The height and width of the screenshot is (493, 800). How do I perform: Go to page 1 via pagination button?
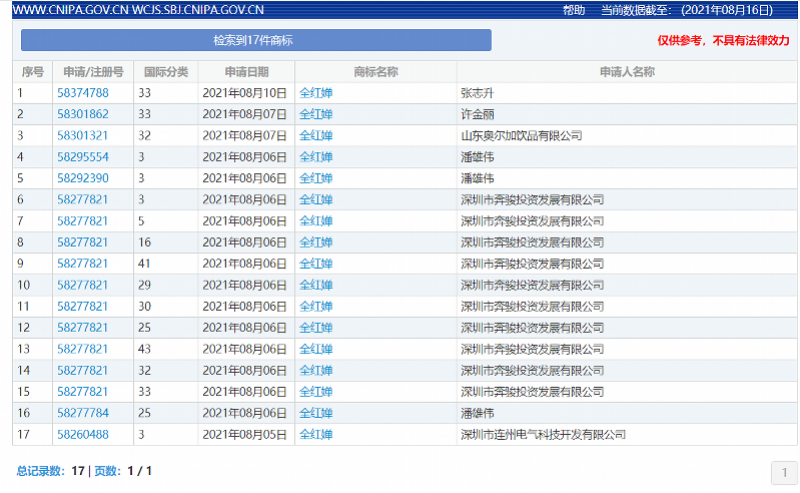click(x=784, y=472)
